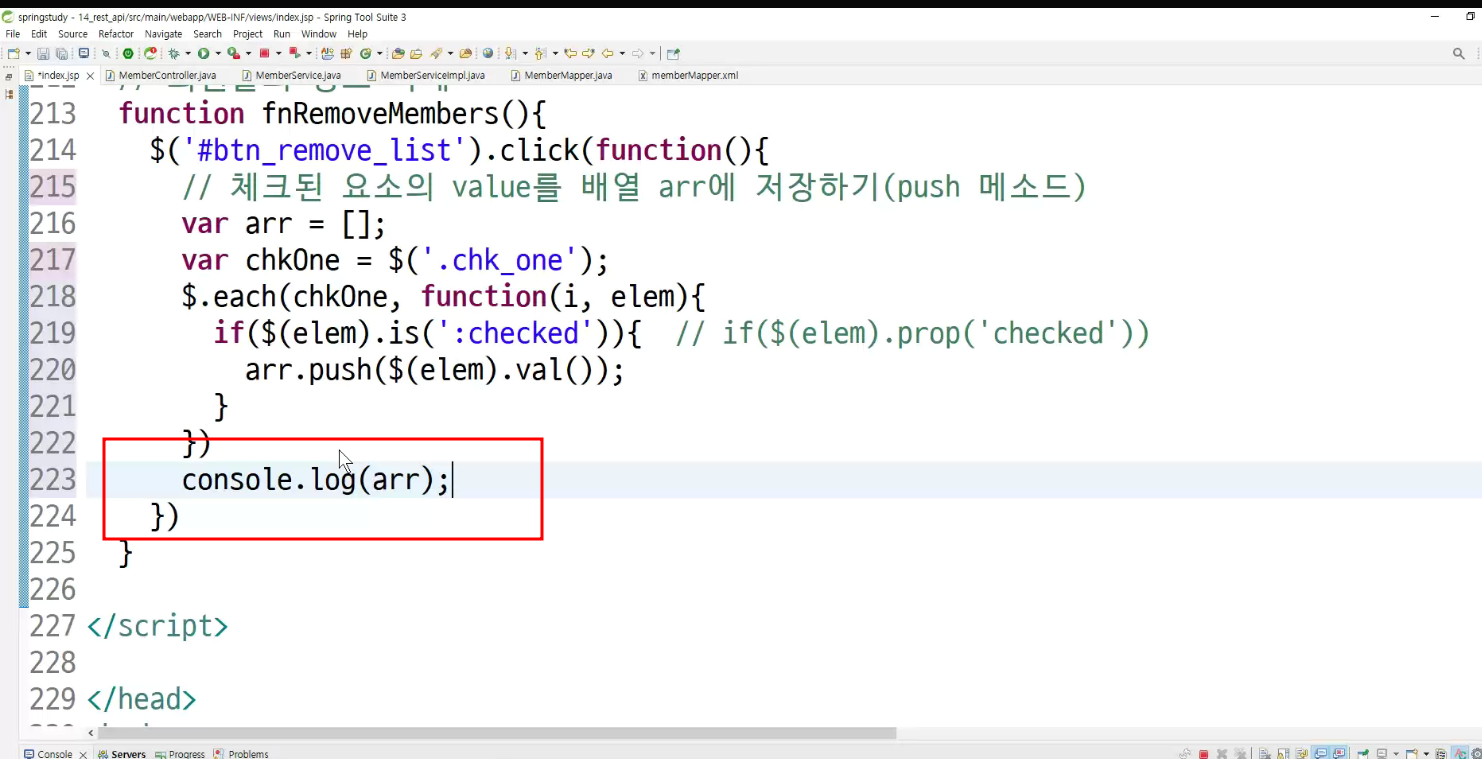Open the Source menu

(x=73, y=34)
